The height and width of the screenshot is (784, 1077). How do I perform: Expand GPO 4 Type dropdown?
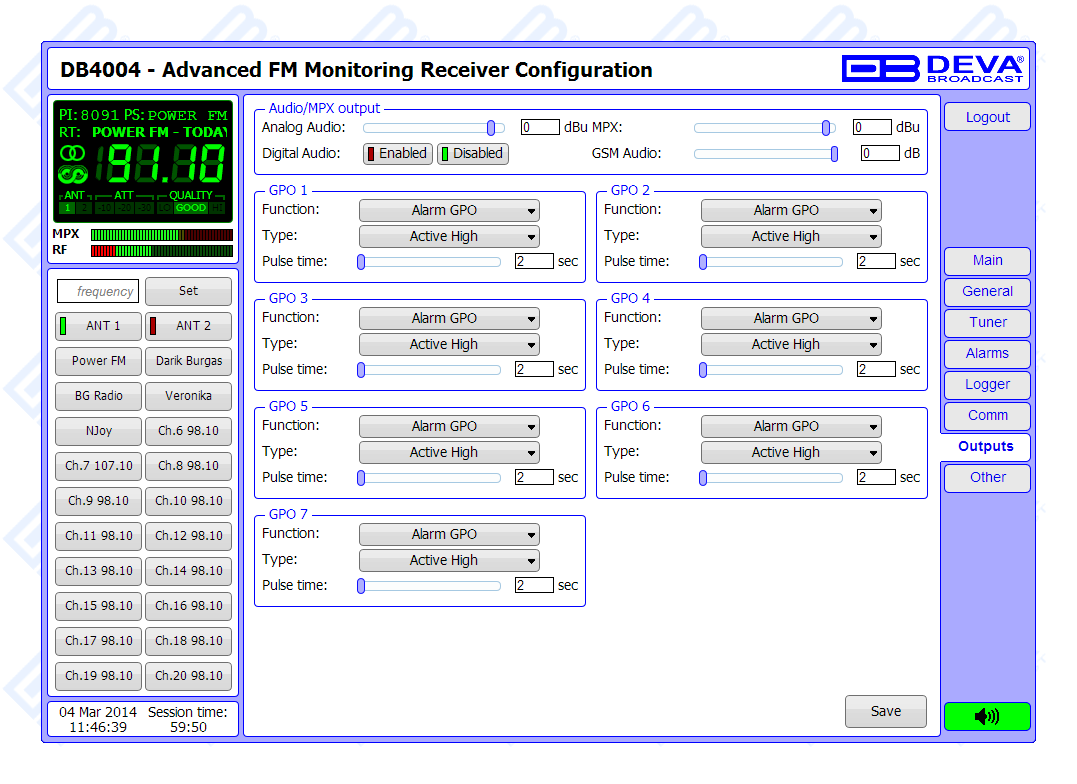(x=791, y=345)
